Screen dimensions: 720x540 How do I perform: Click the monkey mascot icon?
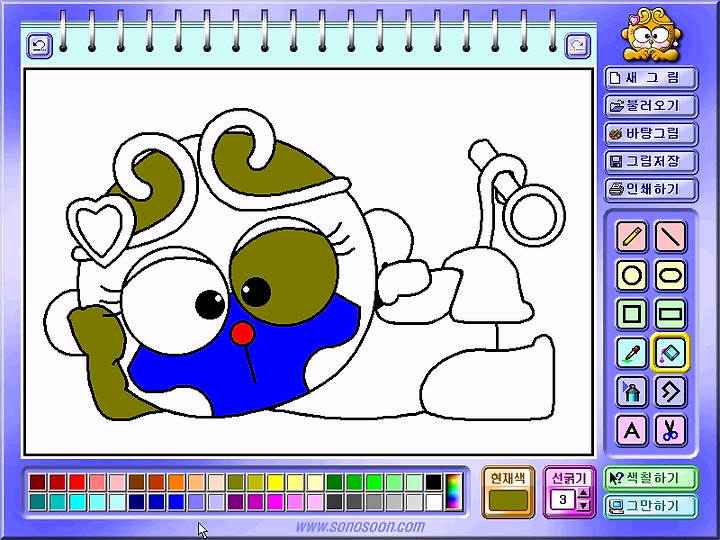(651, 34)
